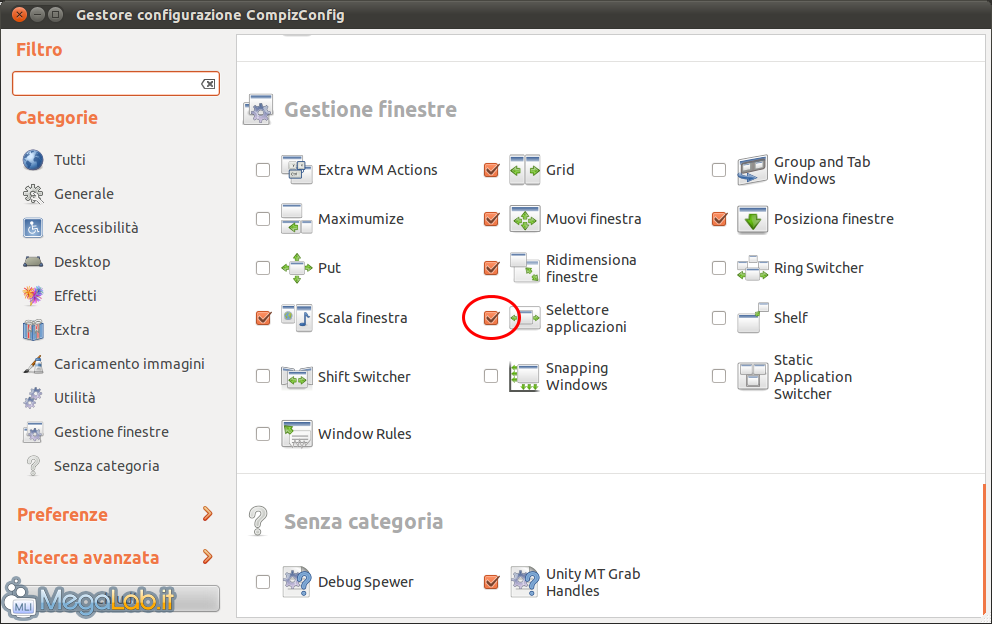Viewport: 992px width, 624px height.
Task: Click the Shelf plugin icon
Action: coord(752,318)
